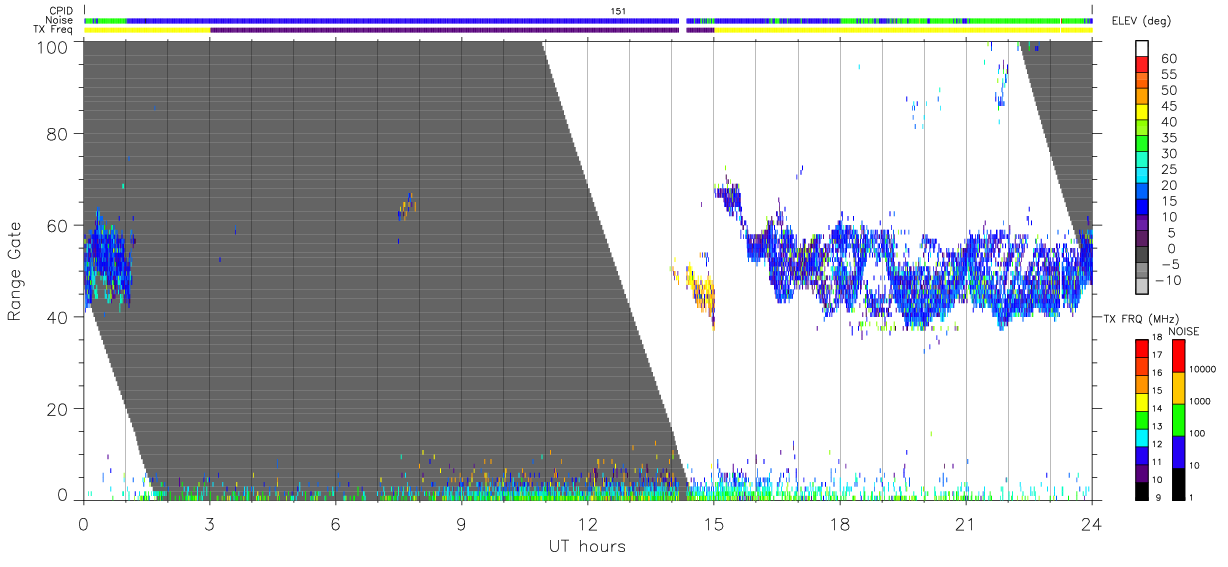Click the 'Range Gate' y-axis title
The height and width of the screenshot is (567, 1228).
14,271
